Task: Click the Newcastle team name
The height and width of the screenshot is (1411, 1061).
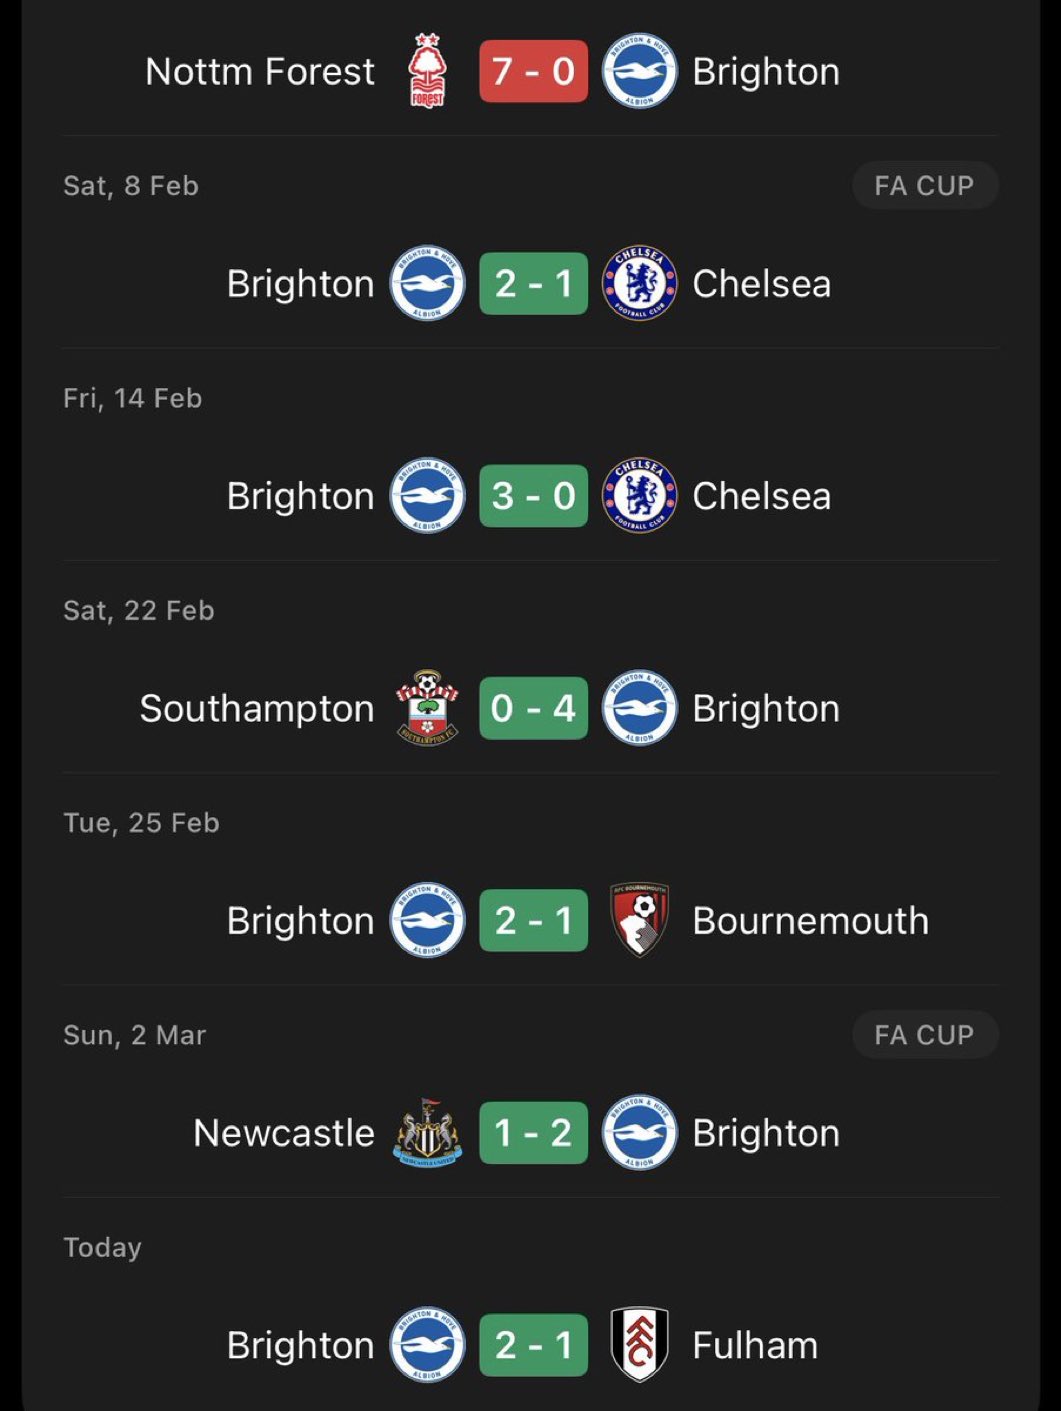Action: click(x=284, y=1133)
